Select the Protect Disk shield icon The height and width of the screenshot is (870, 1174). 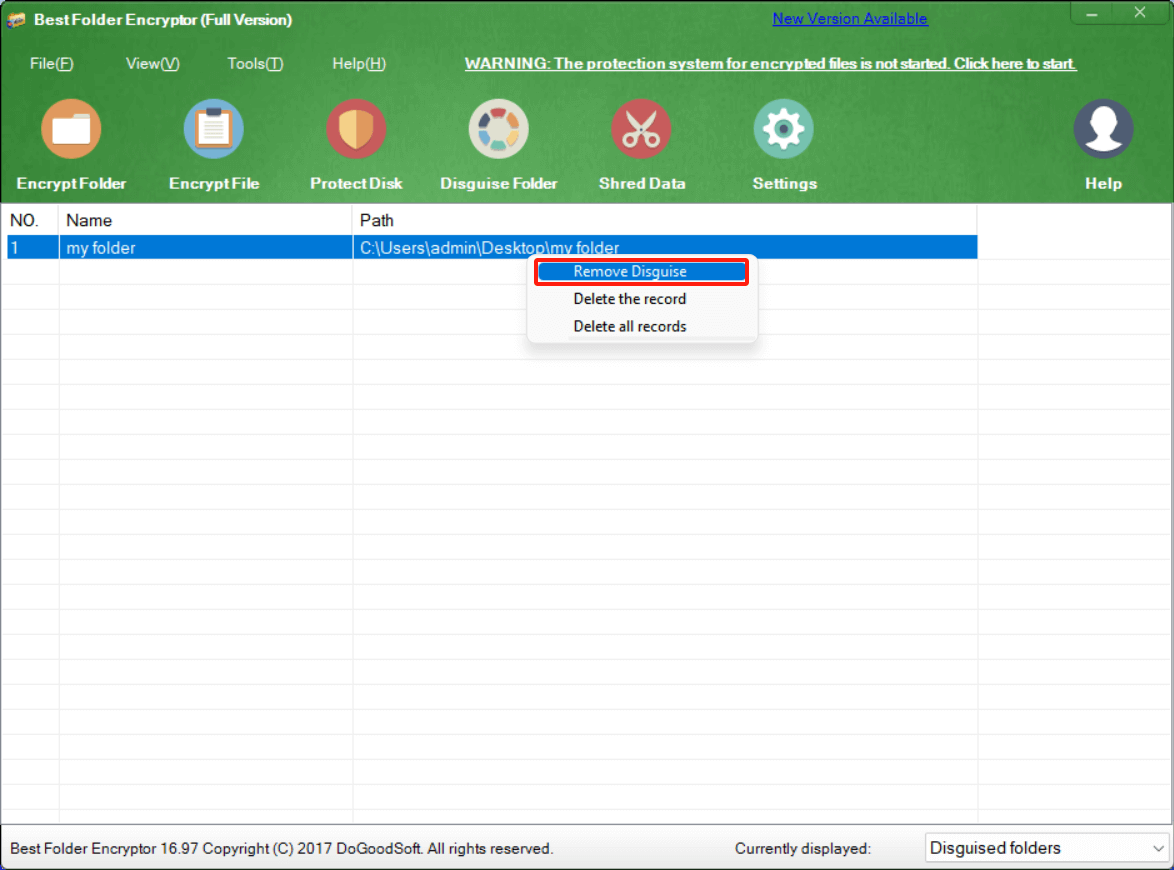[356, 129]
